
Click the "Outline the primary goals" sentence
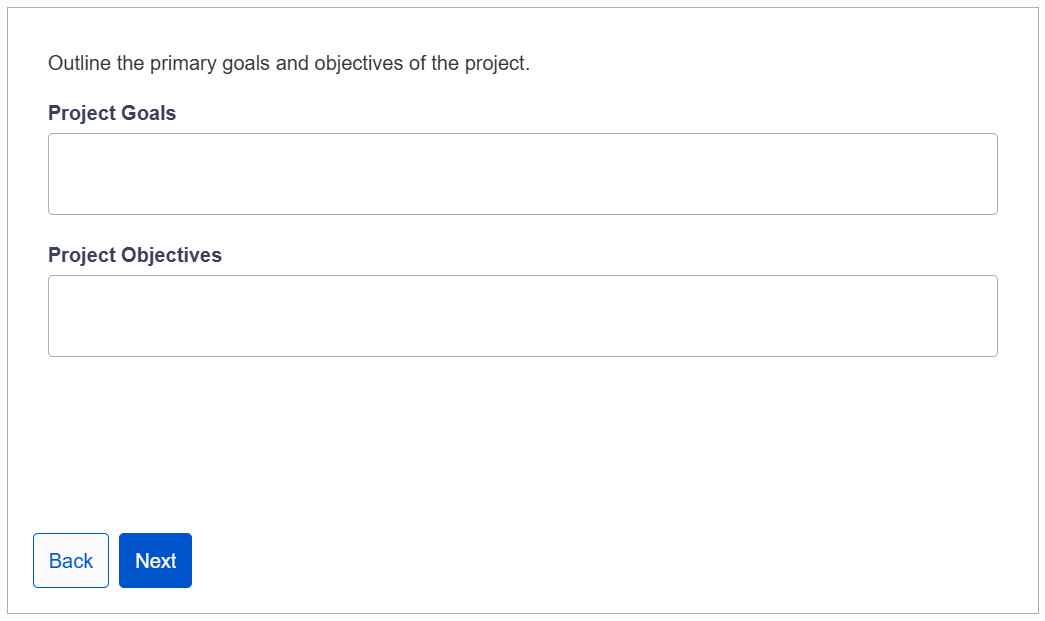(x=289, y=64)
